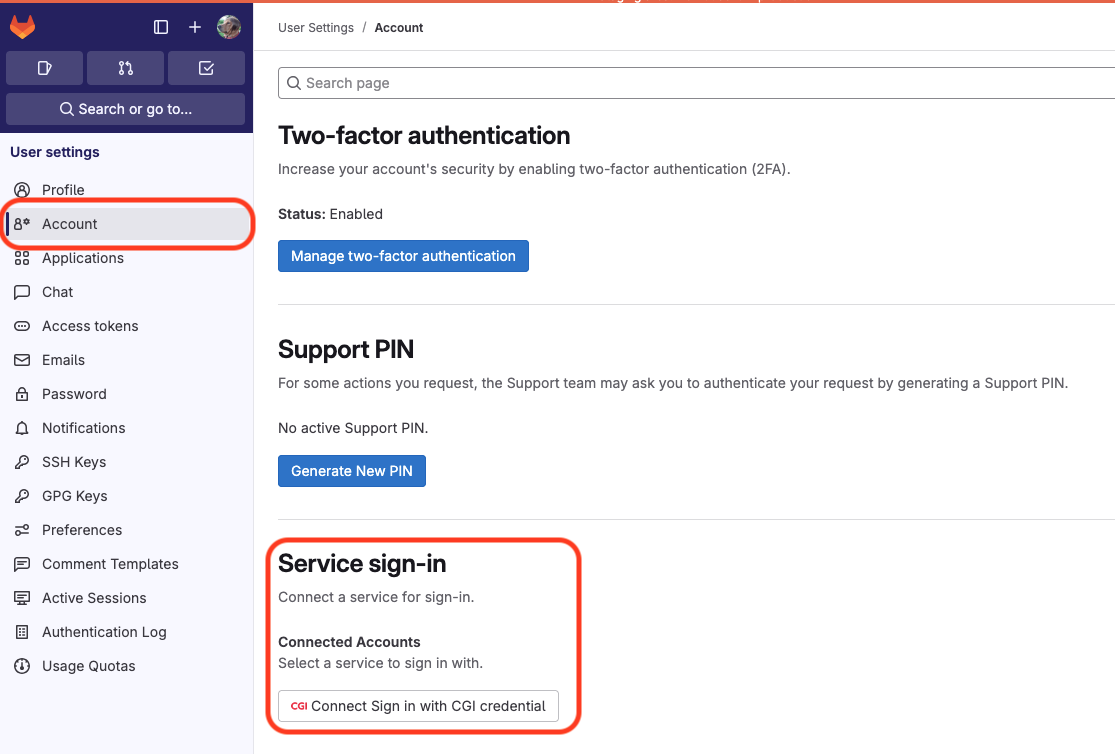Click the Notifications bell icon
The height and width of the screenshot is (754, 1115).
(22, 428)
